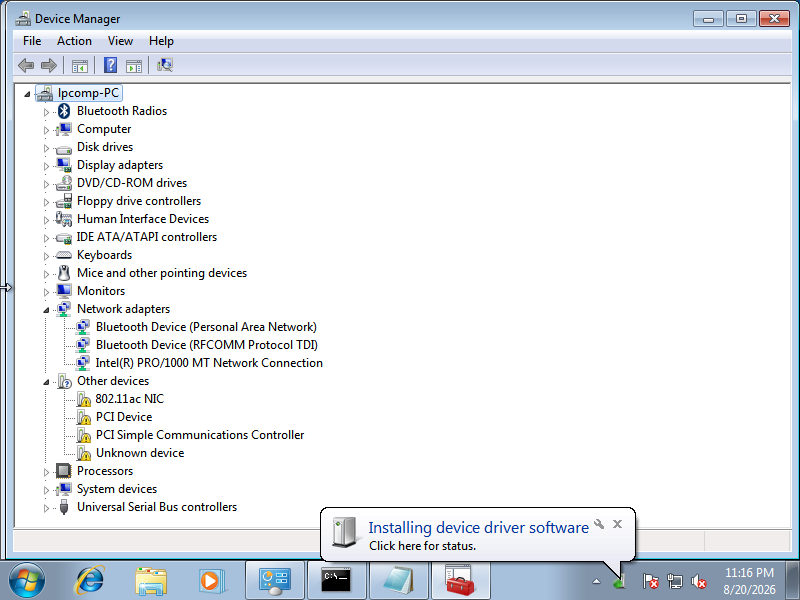Select the IDE ATA/ATAPI controllers icon

[64, 237]
